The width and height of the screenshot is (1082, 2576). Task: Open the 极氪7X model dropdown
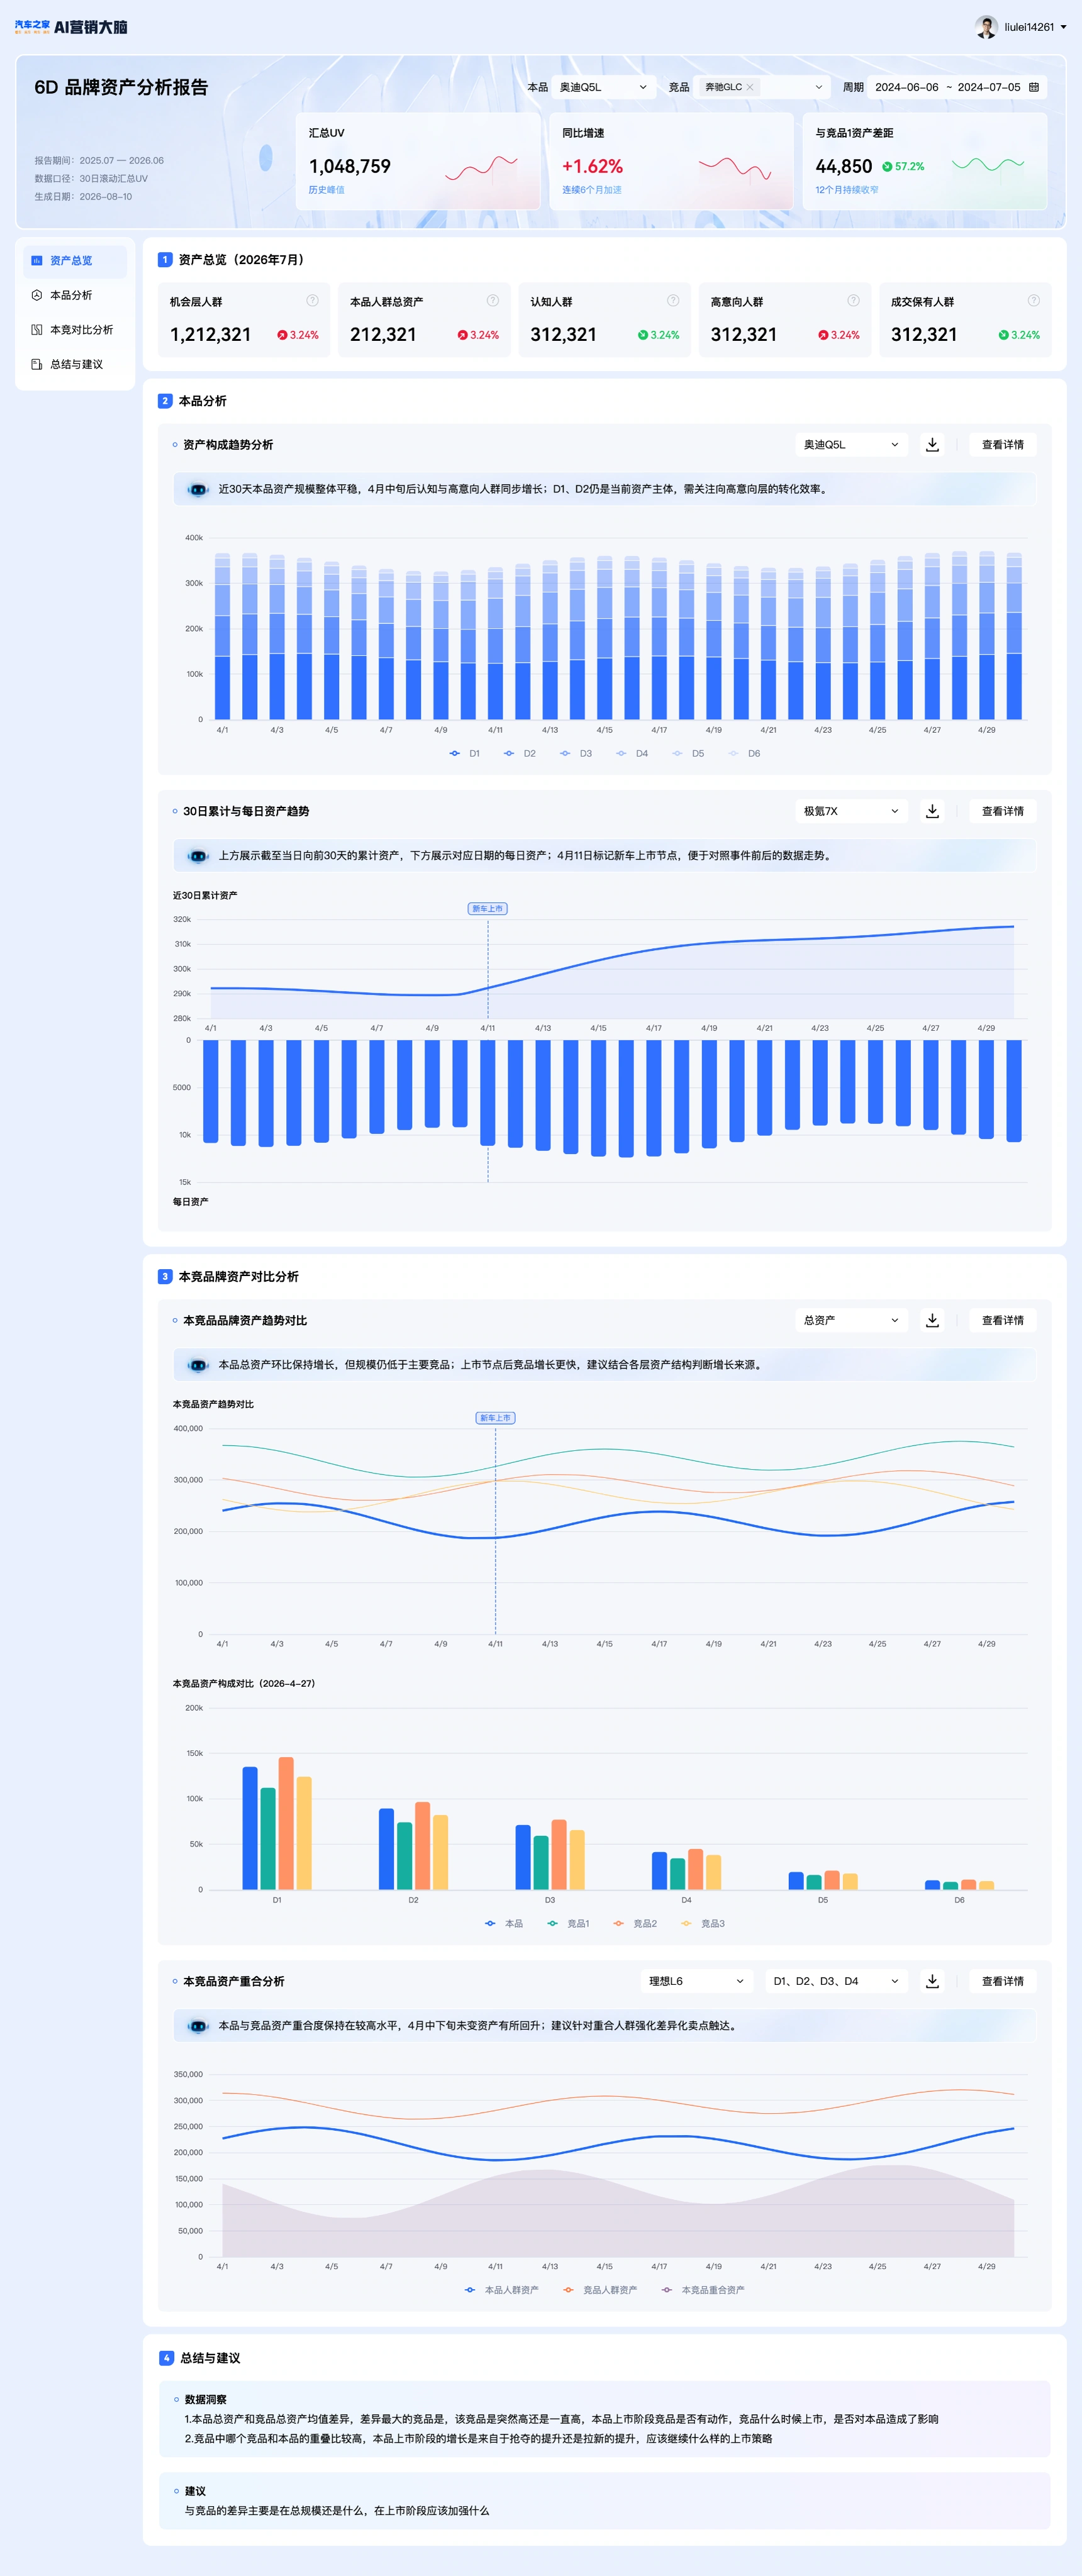click(851, 811)
